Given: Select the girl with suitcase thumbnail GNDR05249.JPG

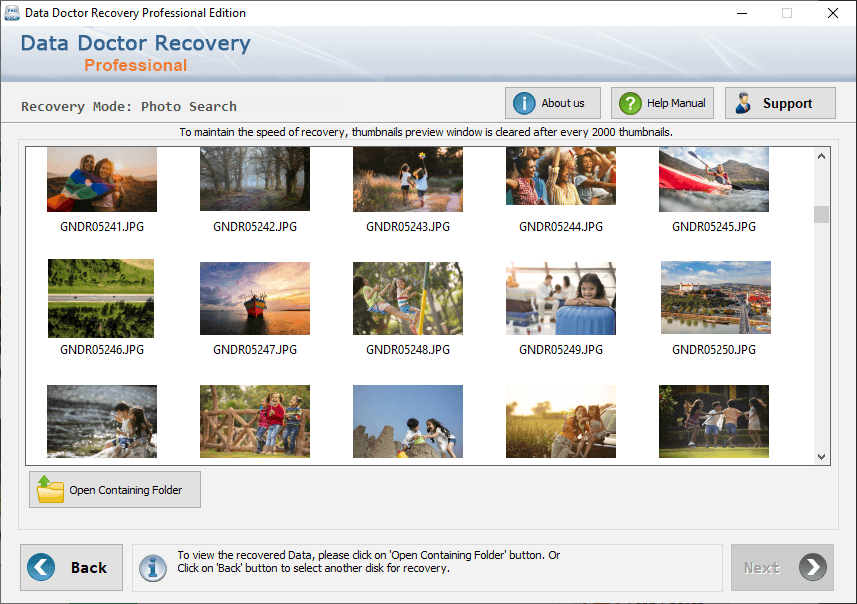Looking at the screenshot, I should (x=561, y=298).
